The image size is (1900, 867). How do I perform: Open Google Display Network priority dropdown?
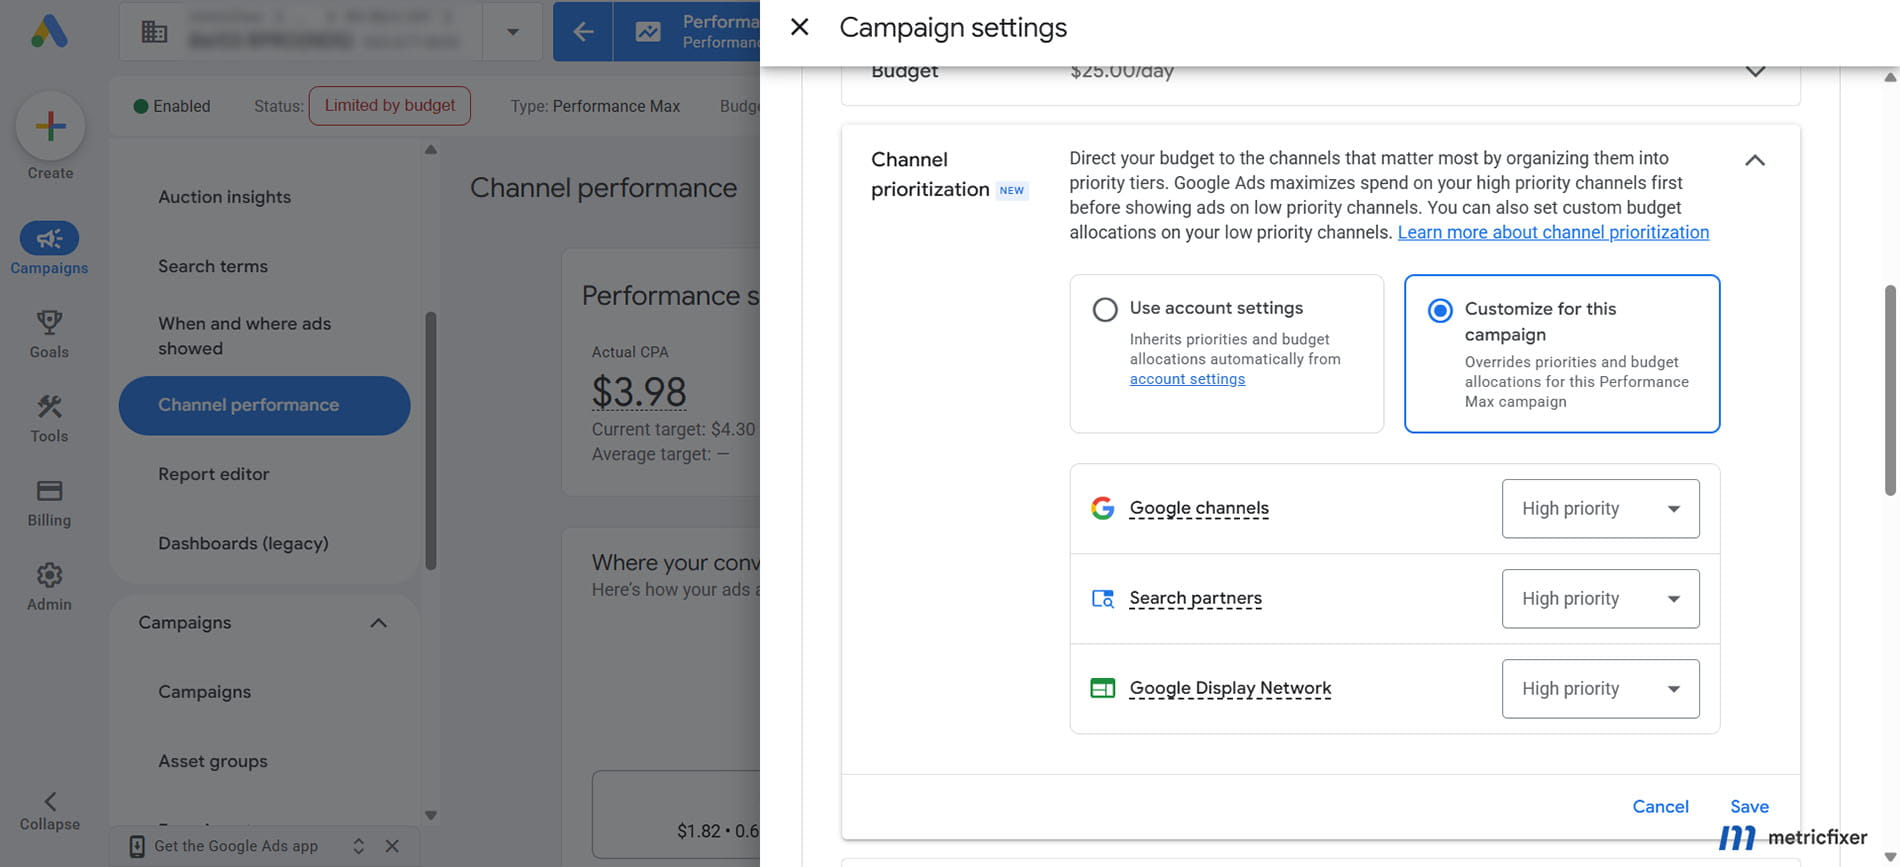click(x=1600, y=688)
